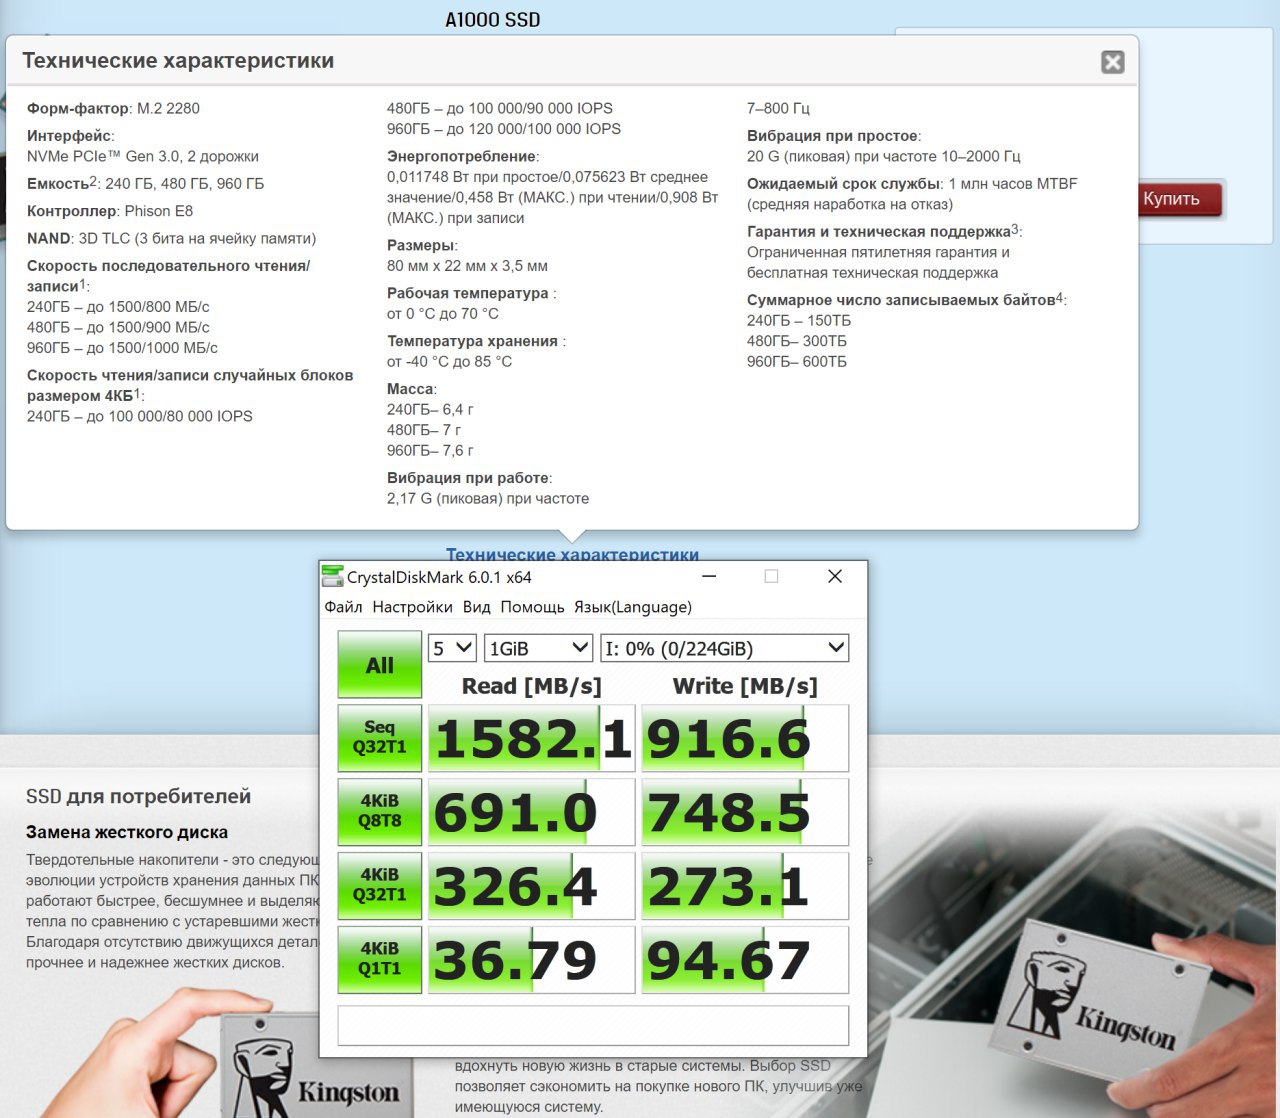The height and width of the screenshot is (1118, 1280).
Task: Open the Файл menu in CrystalDiskMark
Action: tap(343, 607)
